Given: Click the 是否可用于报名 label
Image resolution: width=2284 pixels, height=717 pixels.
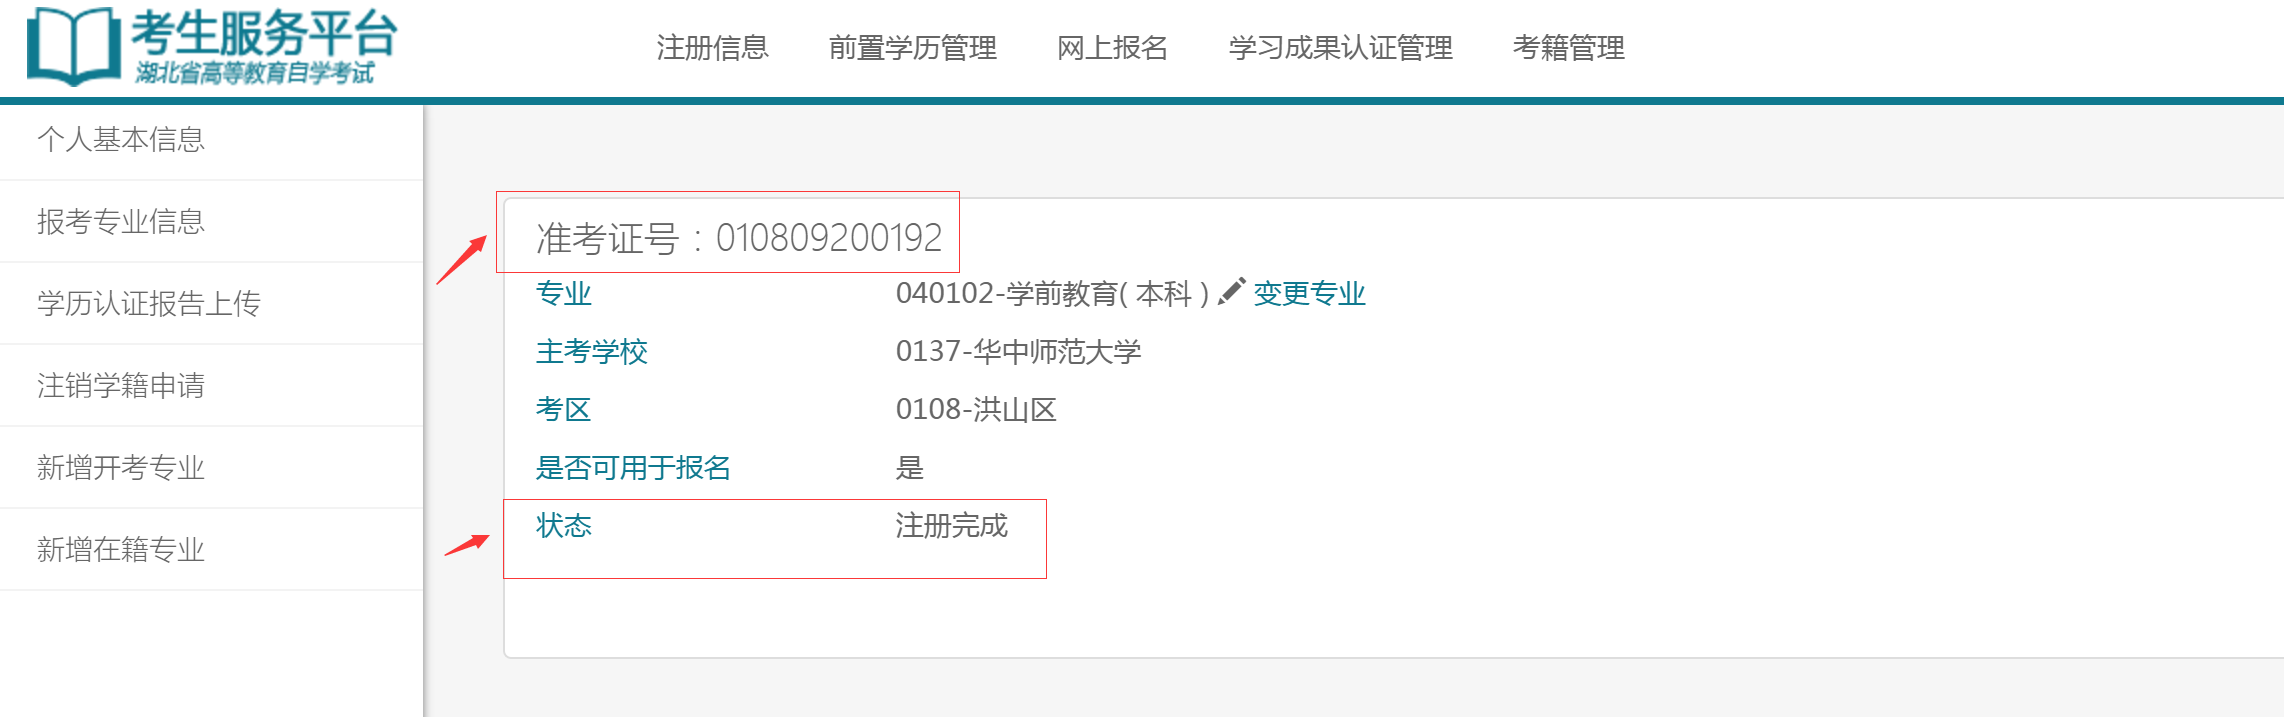Looking at the screenshot, I should tap(633, 467).
